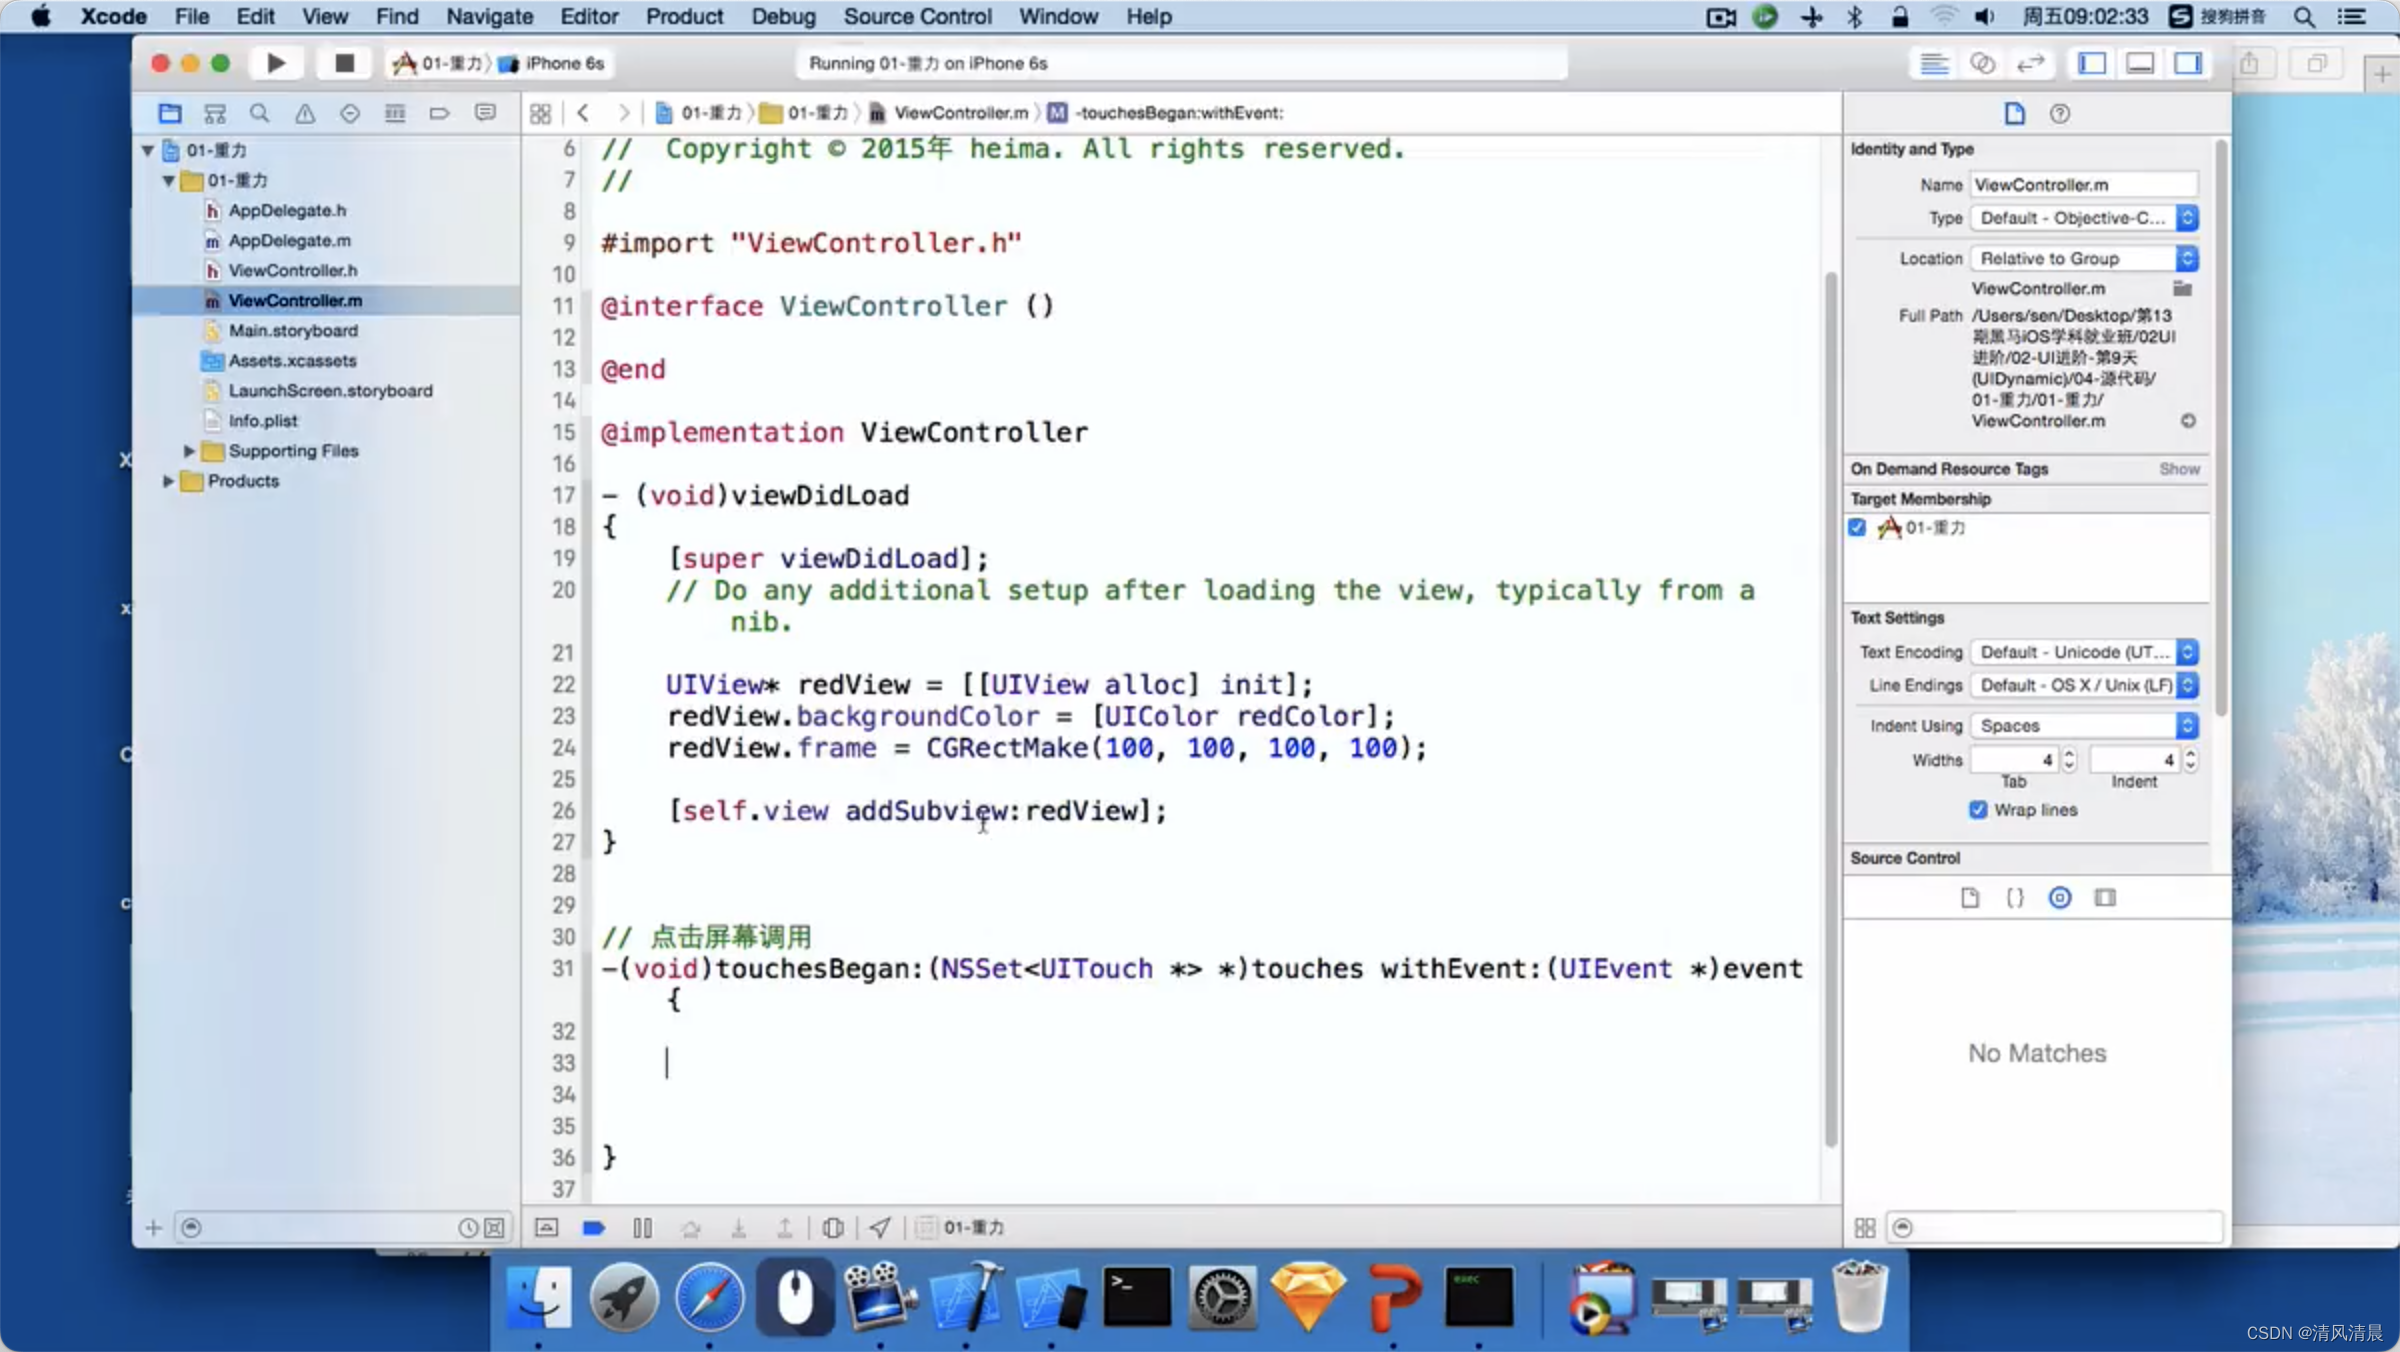Show the Assistant editor
This screenshot has width=2400, height=1352.
point(1982,63)
